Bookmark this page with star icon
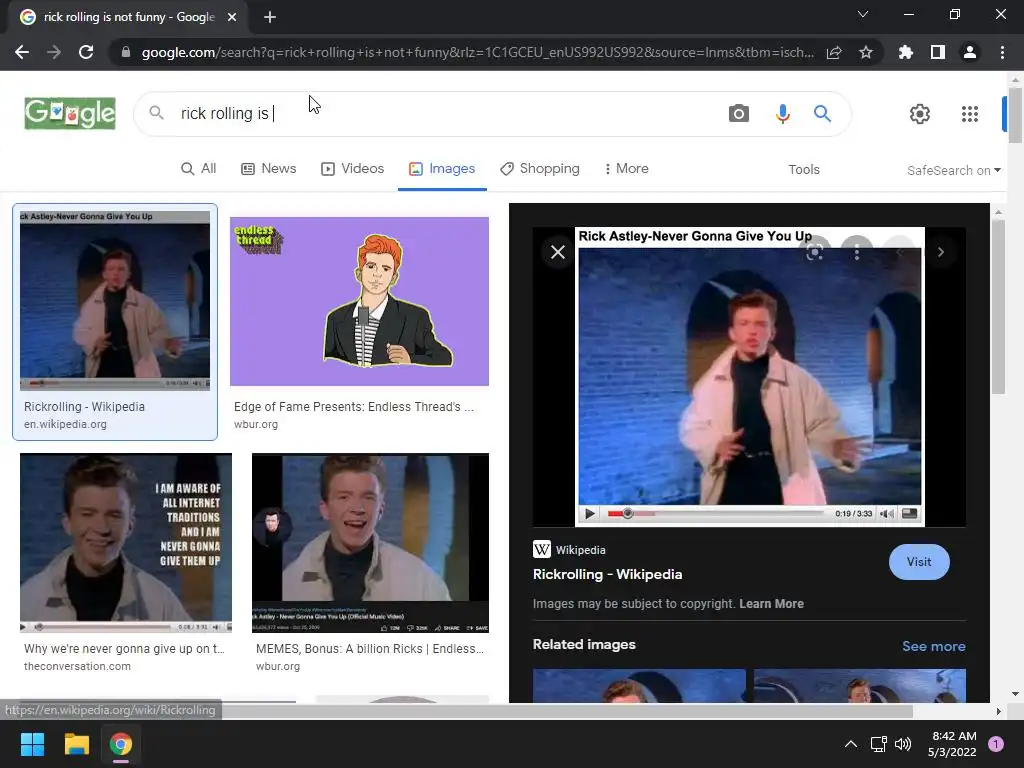This screenshot has width=1024, height=768. click(x=865, y=52)
